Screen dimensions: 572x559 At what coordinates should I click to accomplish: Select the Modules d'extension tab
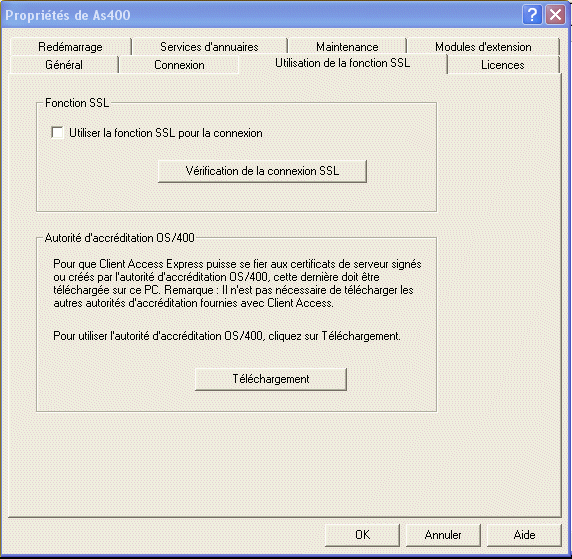483,47
